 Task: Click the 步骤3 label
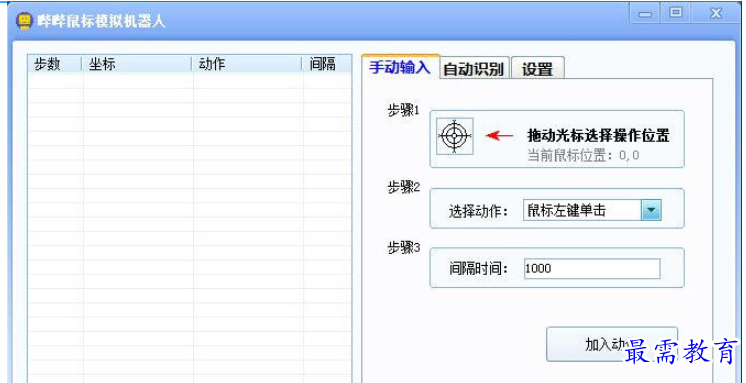click(x=403, y=248)
